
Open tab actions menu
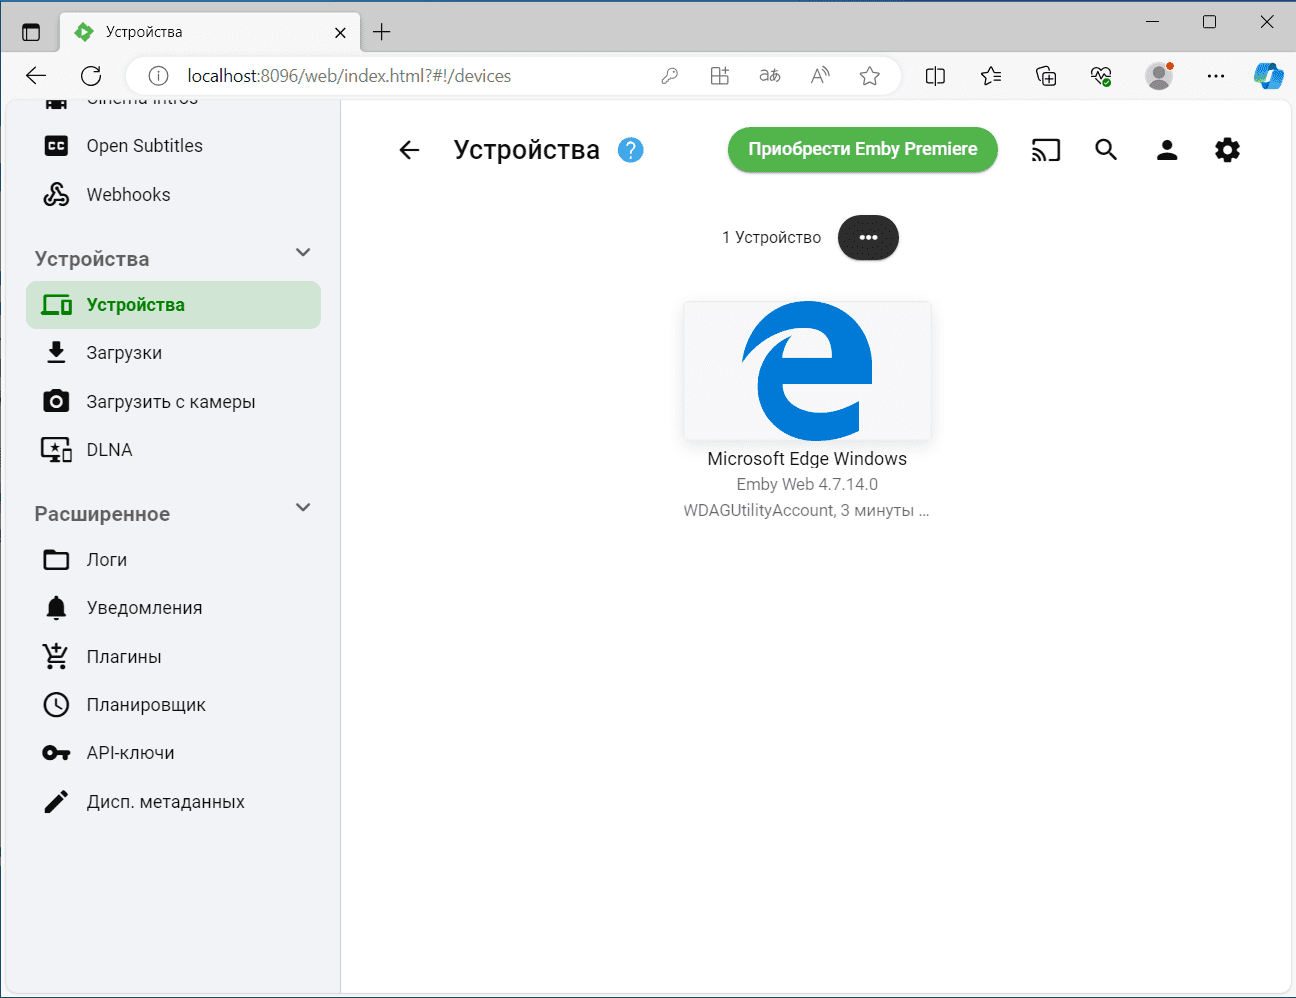(31, 32)
